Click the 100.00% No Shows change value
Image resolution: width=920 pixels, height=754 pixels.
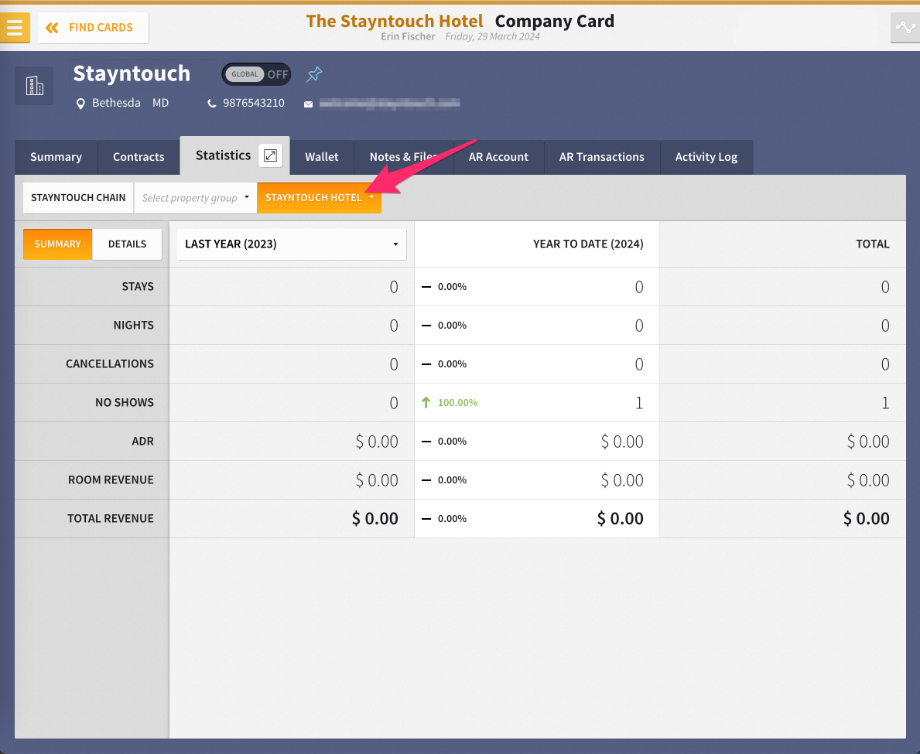pyautogui.click(x=458, y=403)
